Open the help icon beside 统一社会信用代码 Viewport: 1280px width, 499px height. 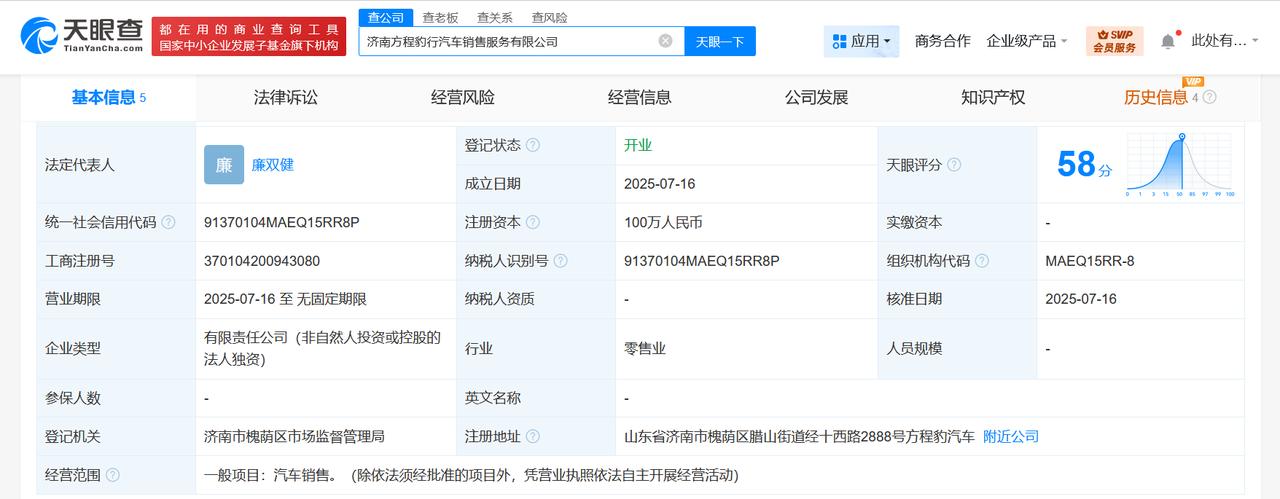[x=168, y=223]
